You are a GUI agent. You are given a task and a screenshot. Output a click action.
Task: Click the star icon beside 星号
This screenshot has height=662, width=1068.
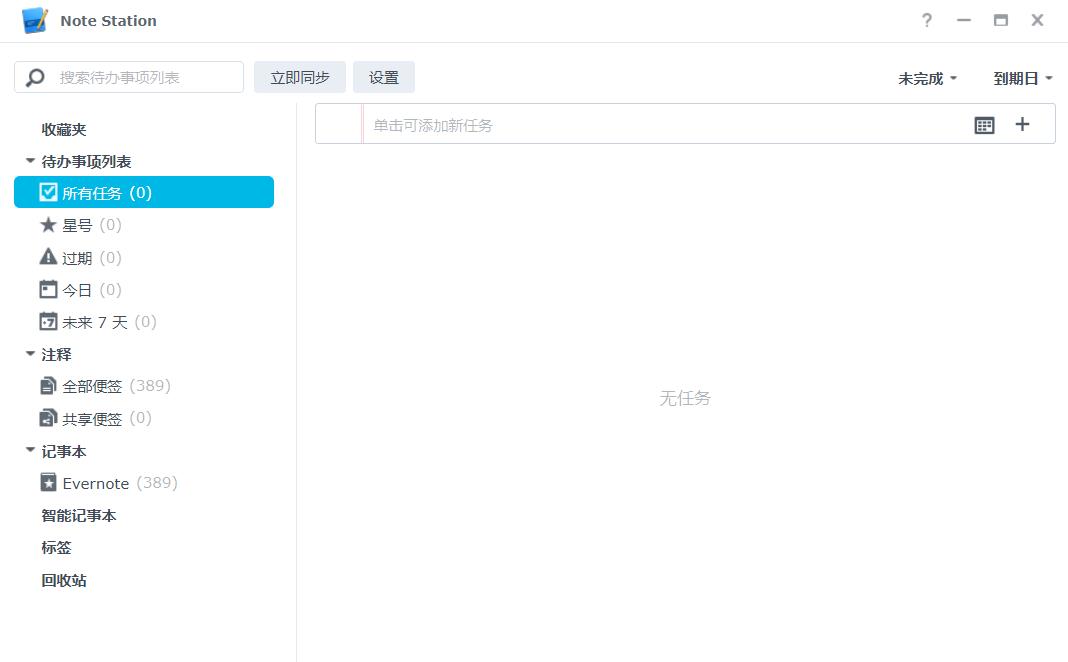[x=48, y=224]
